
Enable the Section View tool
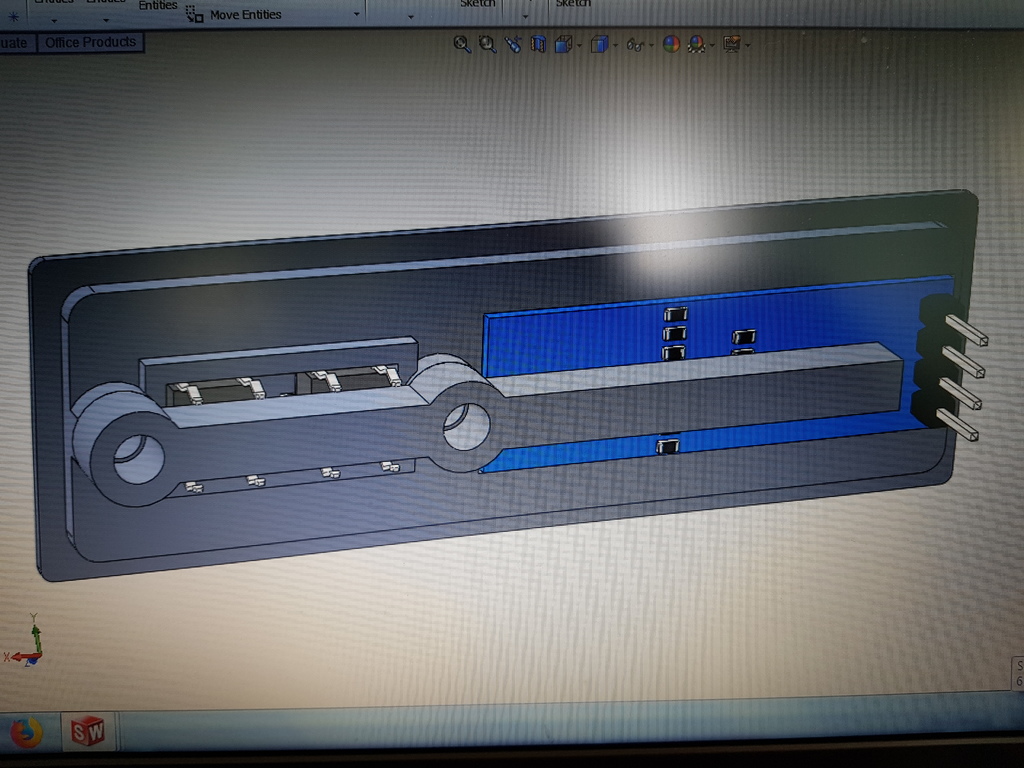coord(537,44)
